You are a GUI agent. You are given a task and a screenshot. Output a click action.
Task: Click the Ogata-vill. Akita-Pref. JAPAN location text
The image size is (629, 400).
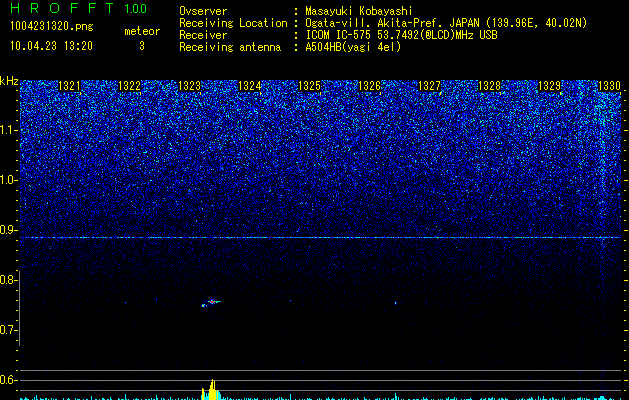[446, 23]
